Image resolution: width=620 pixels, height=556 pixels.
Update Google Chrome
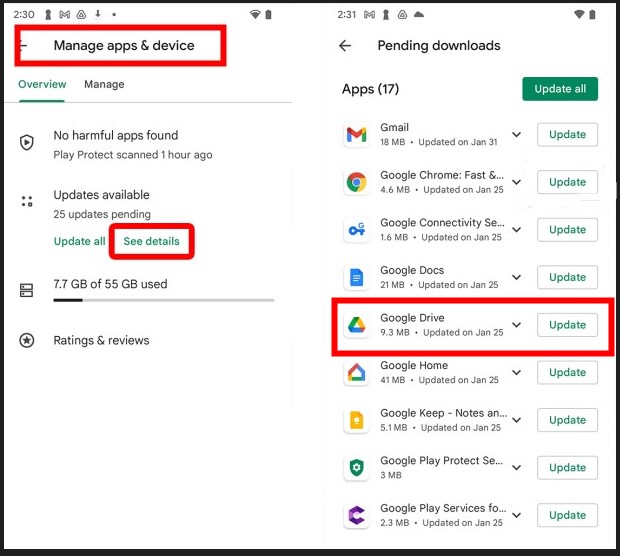pyautogui.click(x=567, y=182)
